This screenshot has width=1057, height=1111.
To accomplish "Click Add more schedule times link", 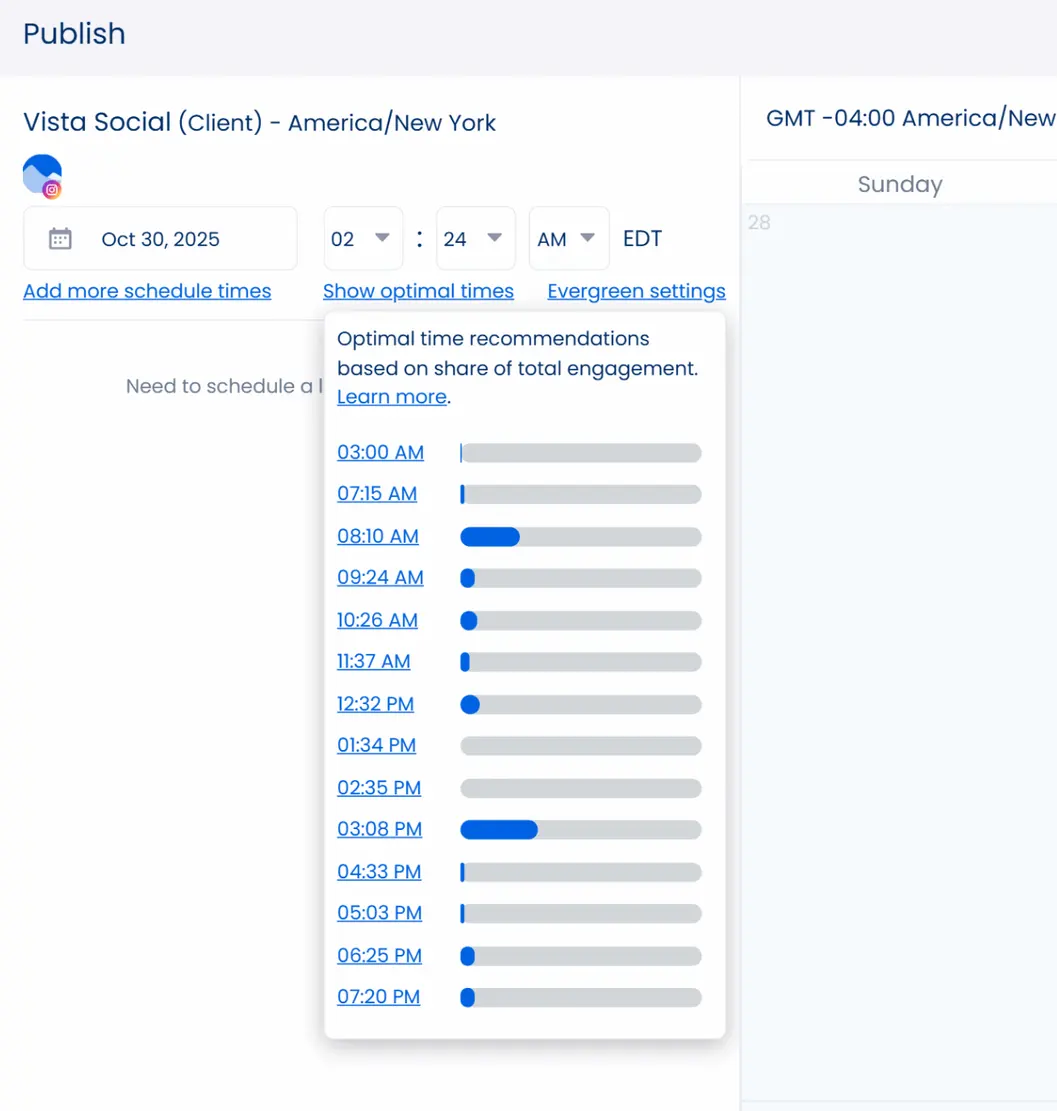I will (147, 291).
